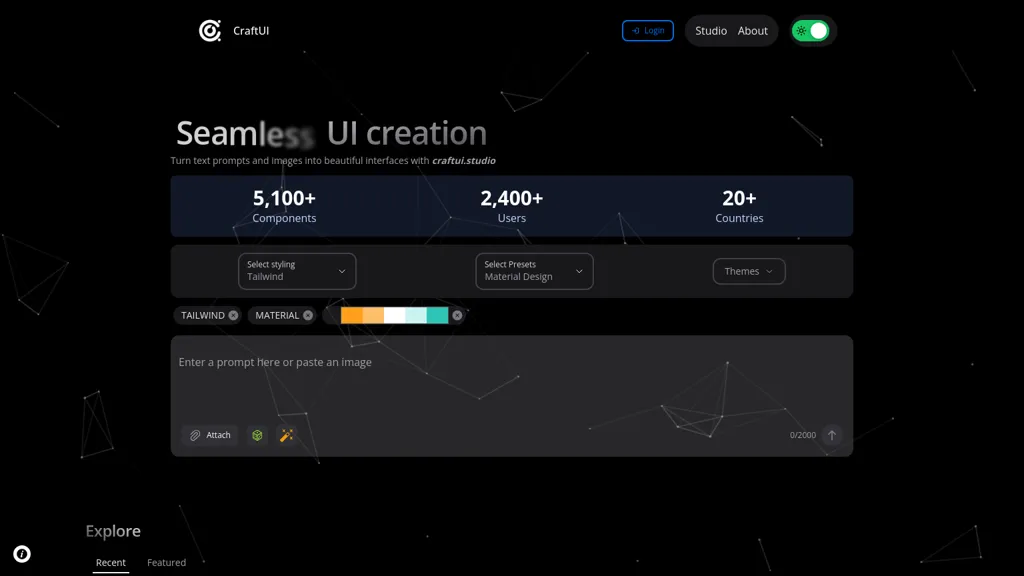
Task: Go to the Studio menu item
Action: coord(711,31)
